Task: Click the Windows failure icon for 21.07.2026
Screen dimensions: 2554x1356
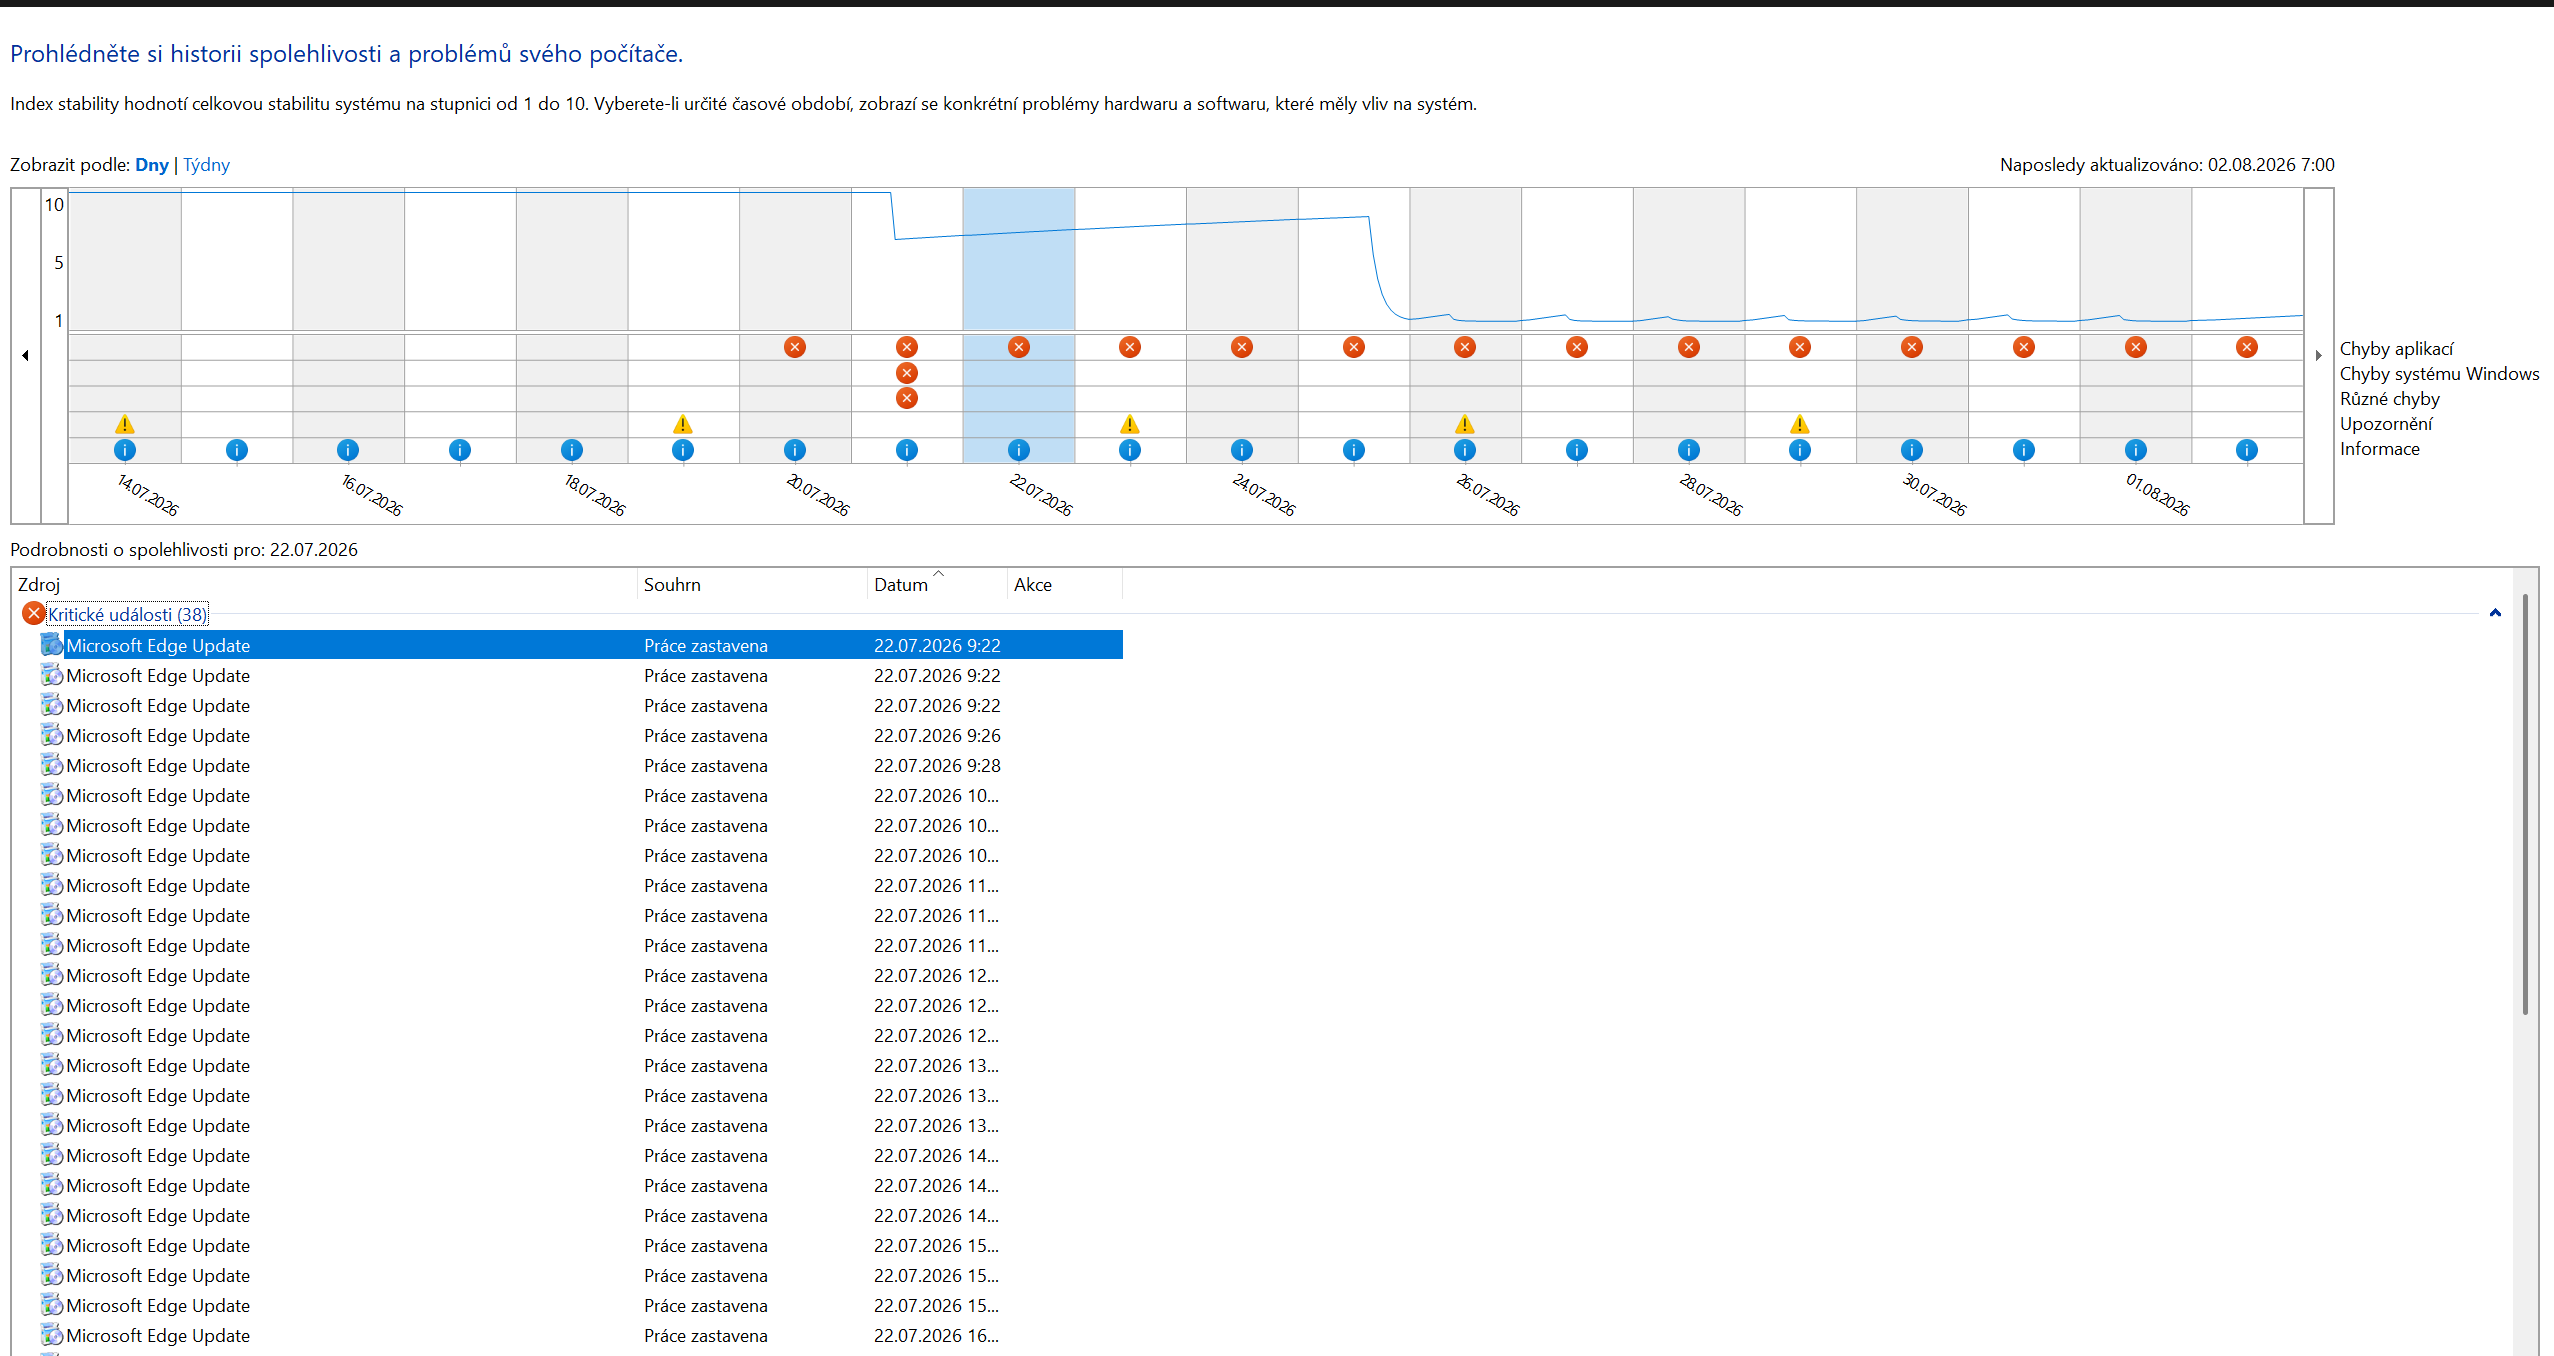Action: click(x=907, y=373)
